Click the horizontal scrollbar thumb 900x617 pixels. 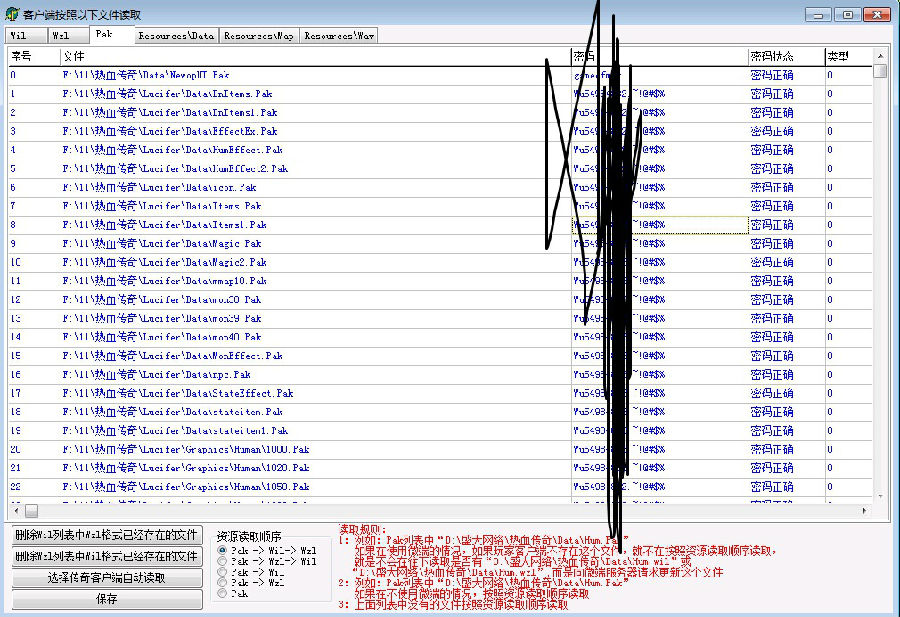point(32,511)
